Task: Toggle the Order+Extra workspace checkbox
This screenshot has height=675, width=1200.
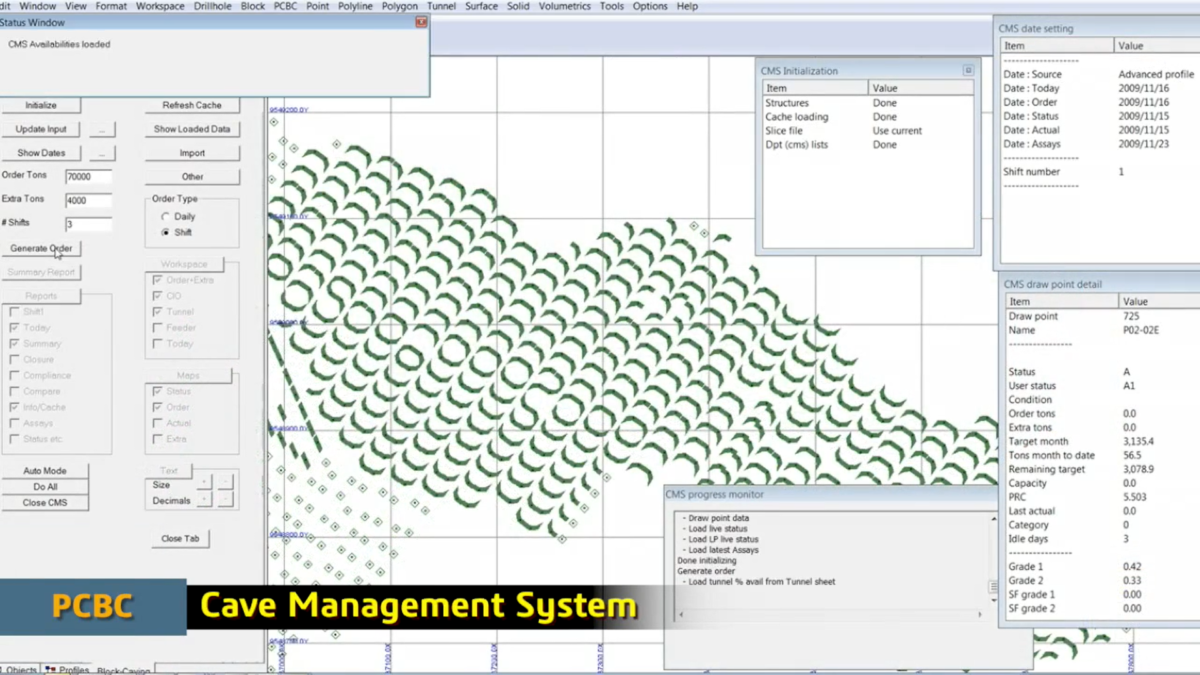Action: [157, 280]
